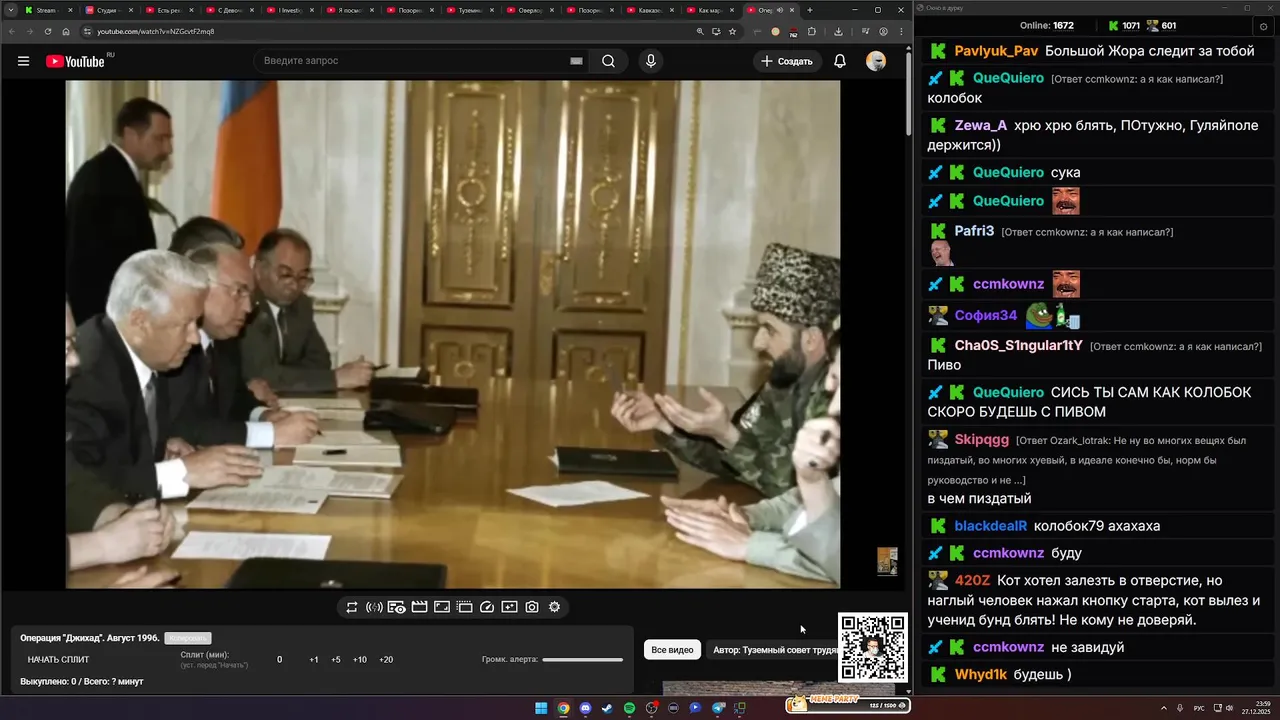
Task: Take a screenshot with the camera icon
Action: coord(532,607)
